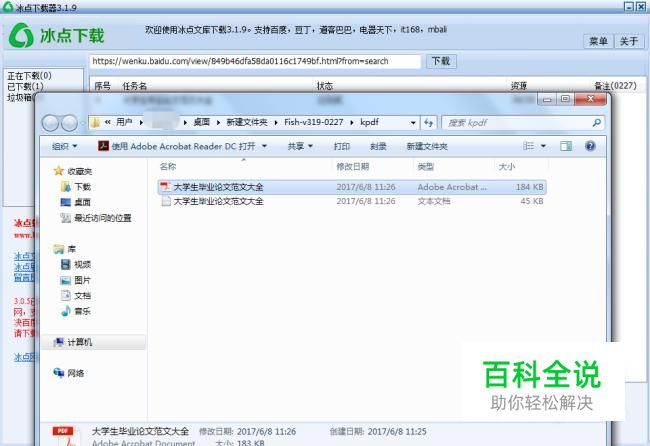Click the Explorer back navigation button

(50, 123)
